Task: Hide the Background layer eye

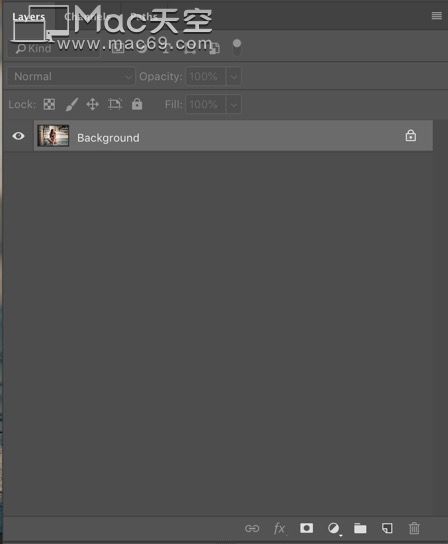Action: [x=18, y=136]
